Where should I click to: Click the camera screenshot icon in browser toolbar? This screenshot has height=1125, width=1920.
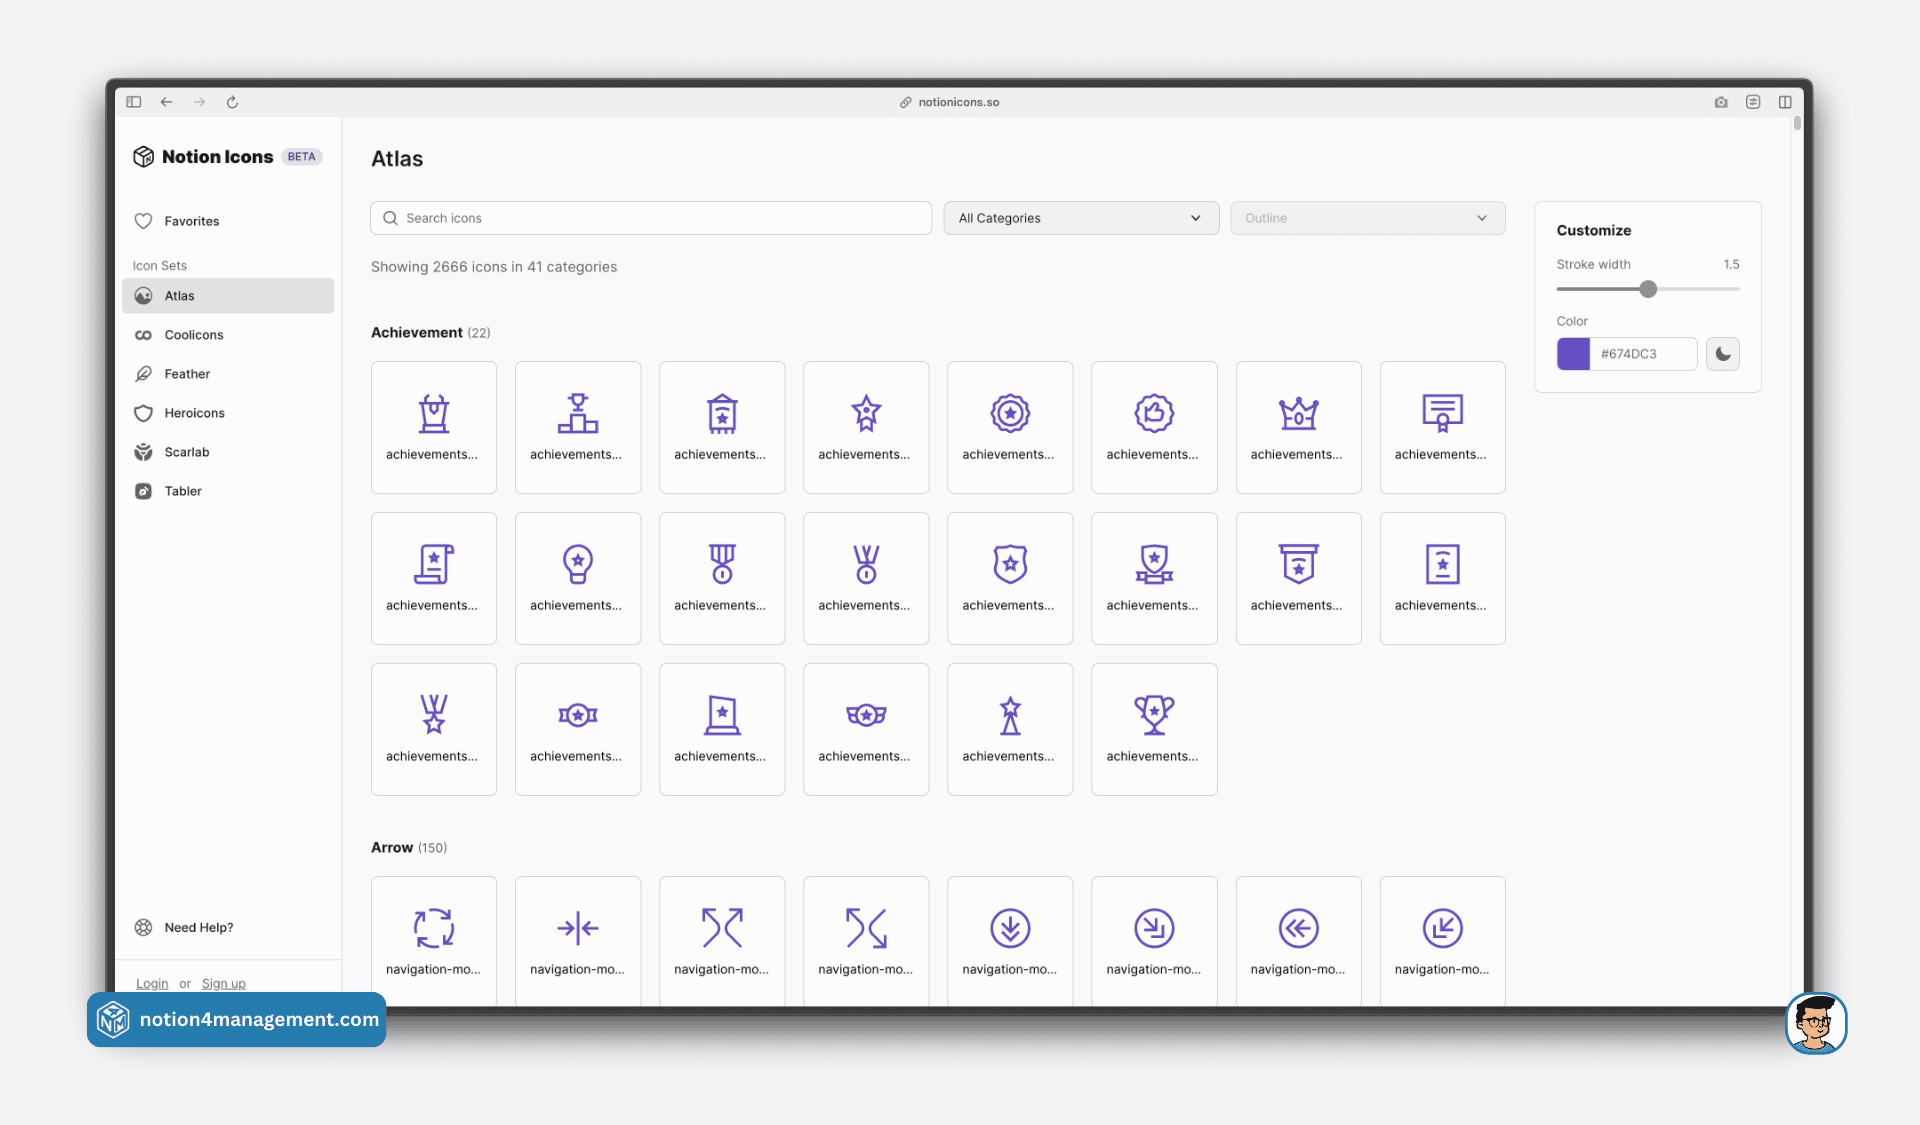(x=1721, y=102)
